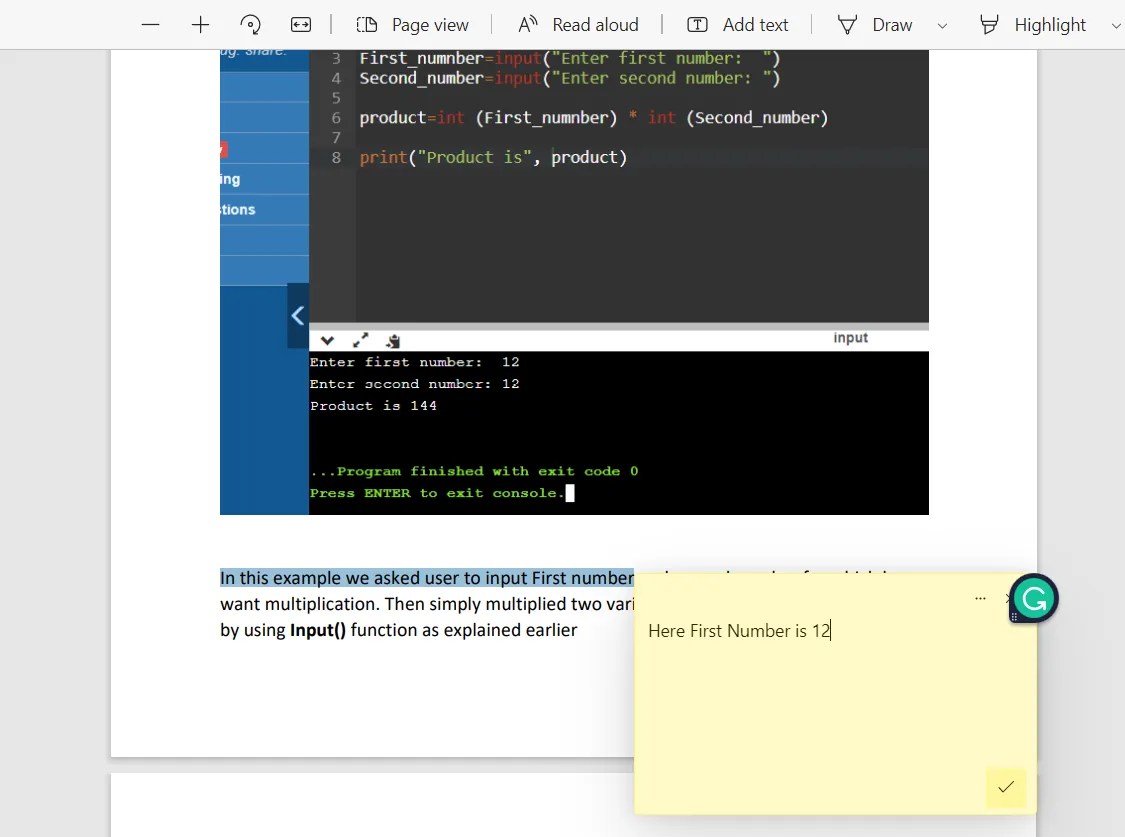Toggle the input label on the console

(850, 337)
